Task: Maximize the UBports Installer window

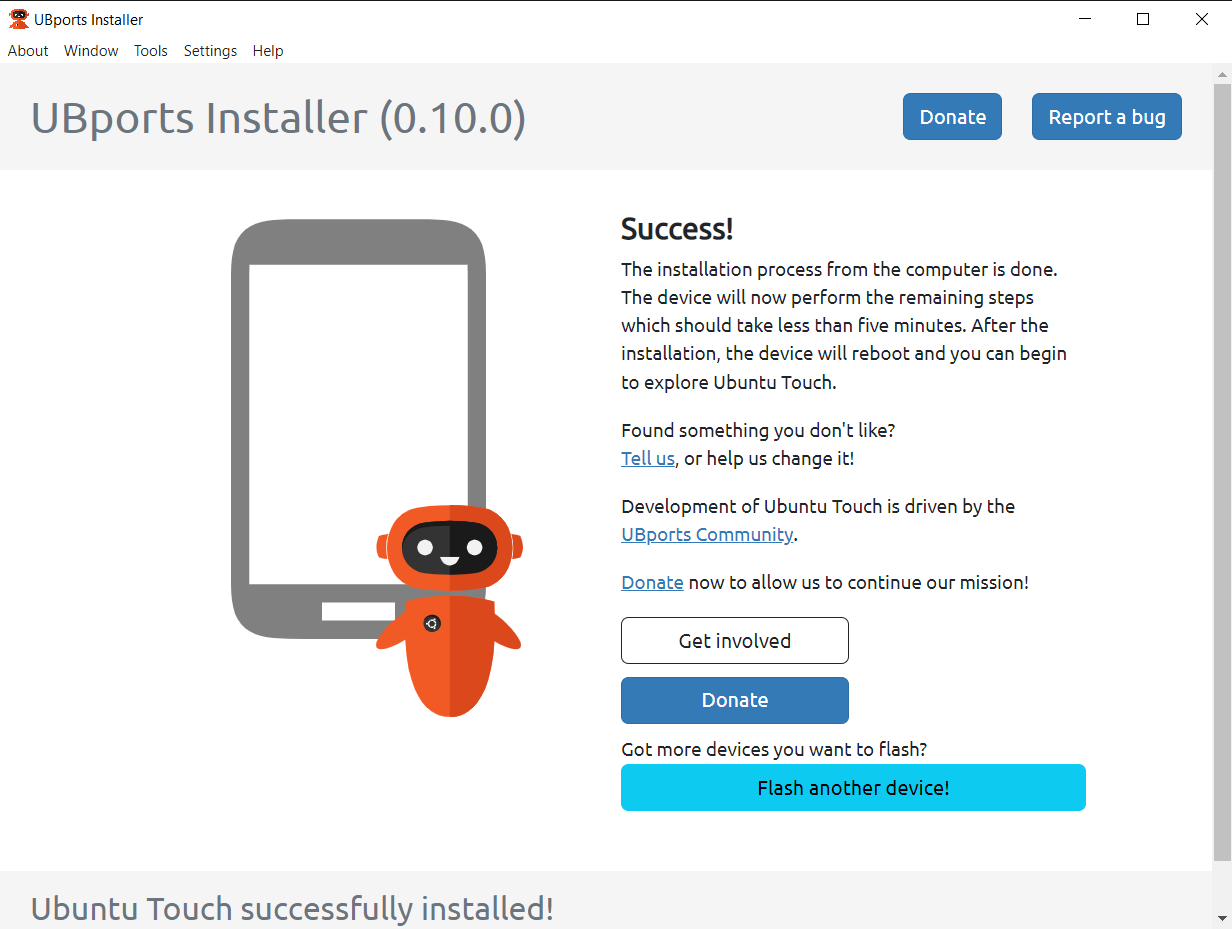Action: pyautogui.click(x=1143, y=19)
